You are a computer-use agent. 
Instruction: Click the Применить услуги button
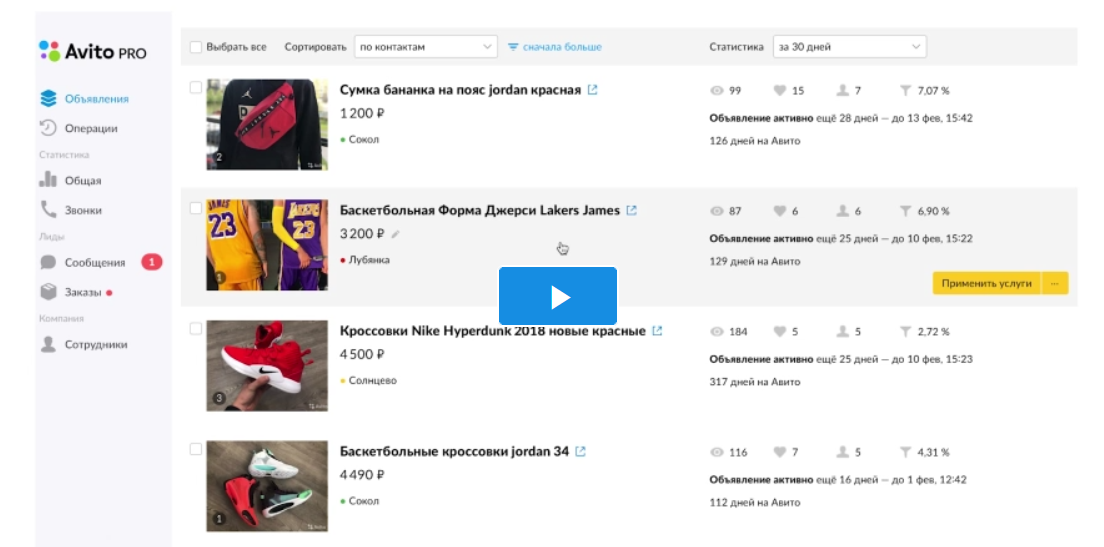(986, 283)
